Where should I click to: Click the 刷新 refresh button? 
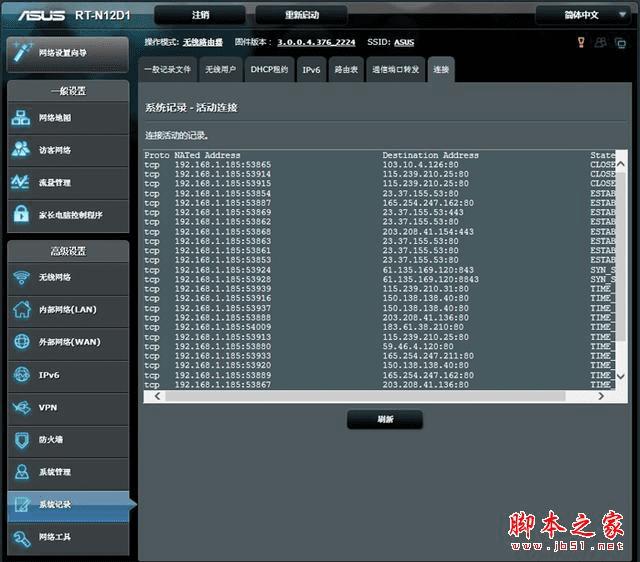[385, 419]
